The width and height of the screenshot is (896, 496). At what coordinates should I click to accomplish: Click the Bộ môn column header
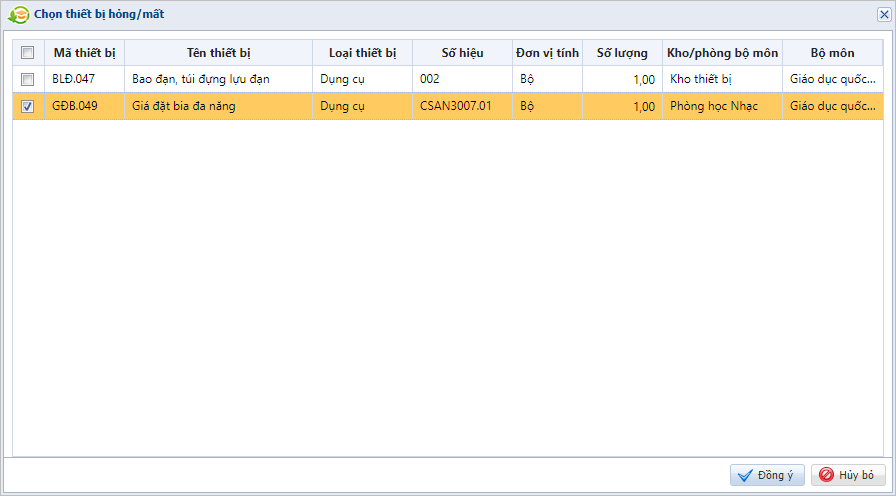(x=833, y=53)
